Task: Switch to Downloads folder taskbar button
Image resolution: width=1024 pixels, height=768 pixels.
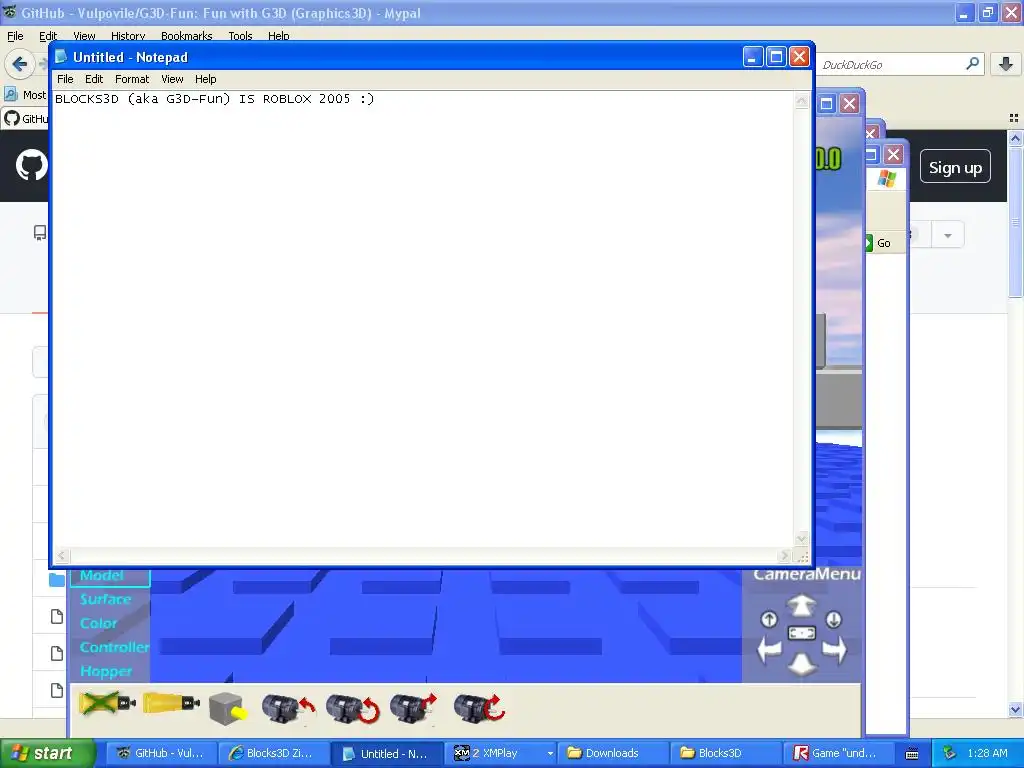Action: point(612,753)
